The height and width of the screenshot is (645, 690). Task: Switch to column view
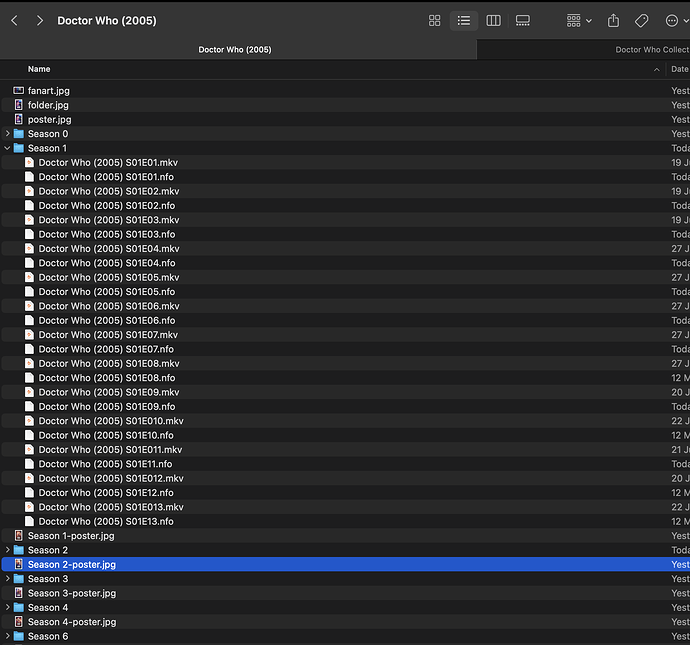coord(493,21)
